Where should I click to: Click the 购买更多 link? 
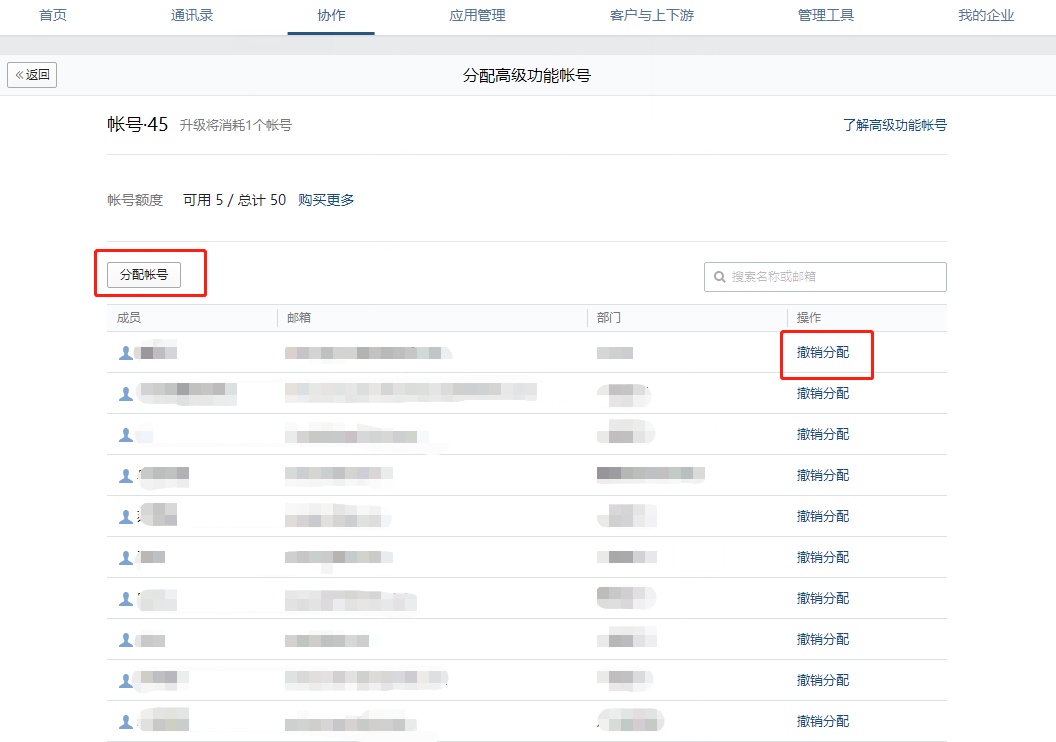tap(326, 200)
